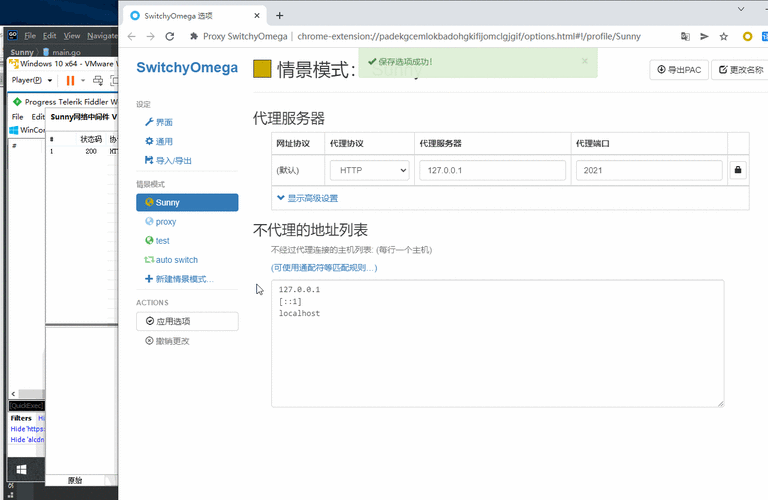Image resolution: width=768 pixels, height=500 pixels.
Task: Bookmark this page with the star icon
Action: [723, 36]
